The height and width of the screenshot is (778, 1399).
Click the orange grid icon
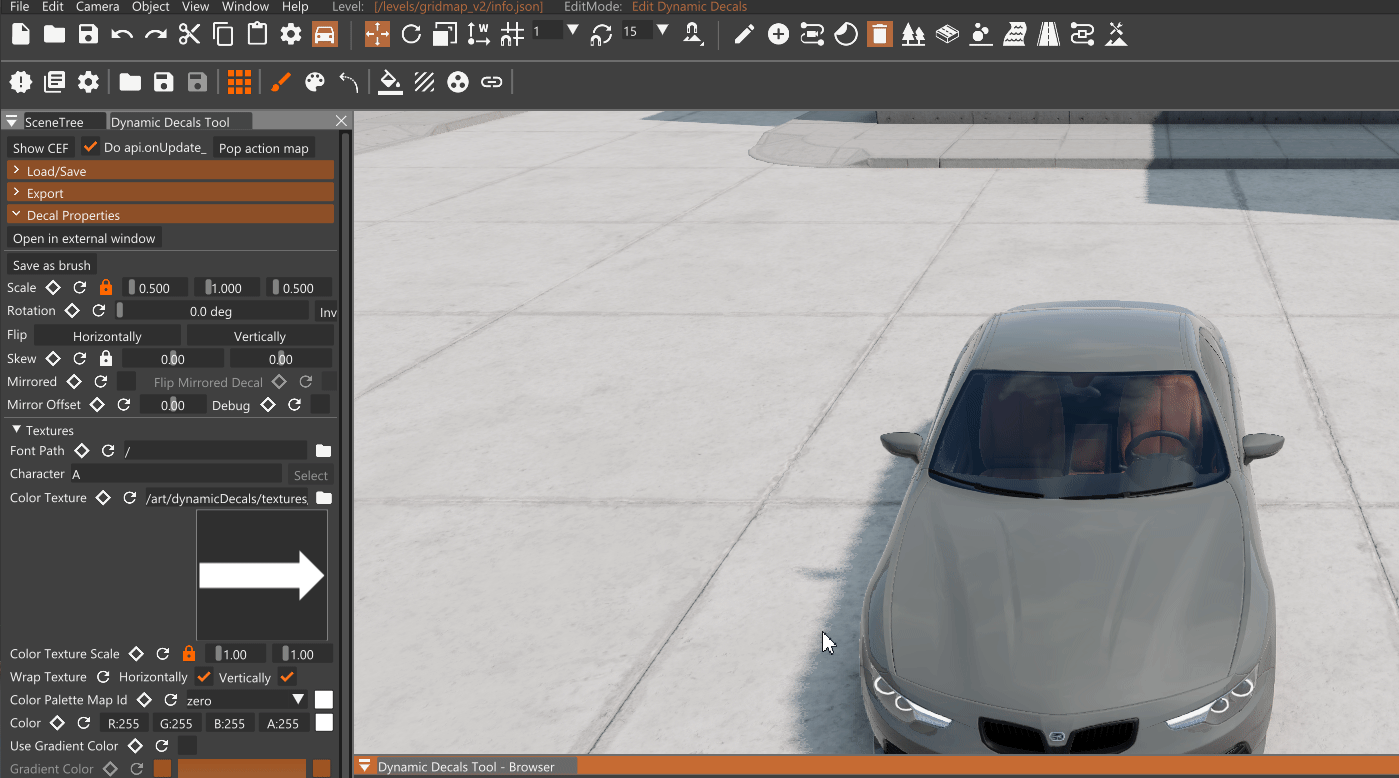(x=239, y=82)
